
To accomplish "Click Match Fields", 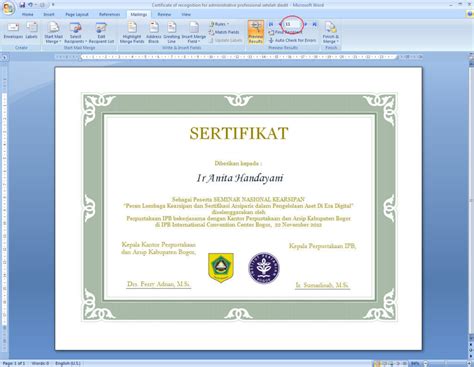I will [x=224, y=32].
